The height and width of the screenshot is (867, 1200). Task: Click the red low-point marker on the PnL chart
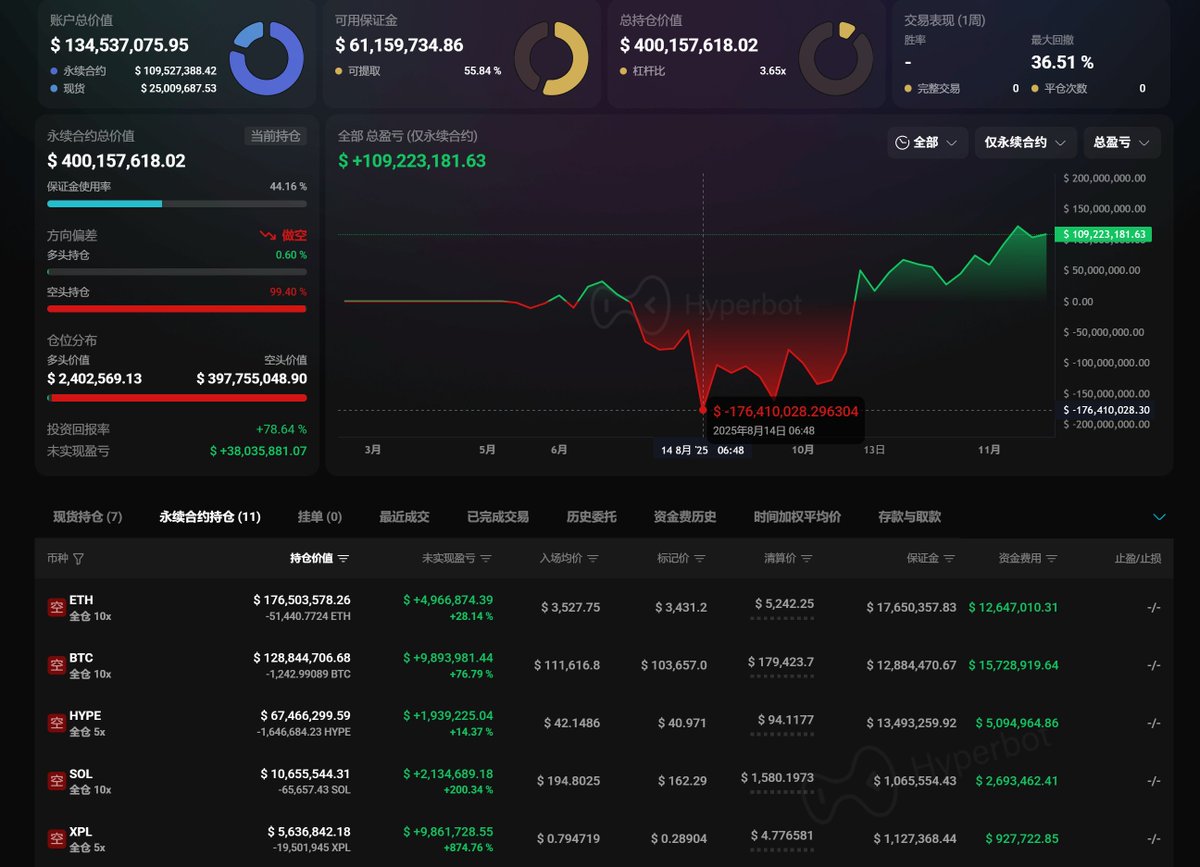[x=703, y=410]
